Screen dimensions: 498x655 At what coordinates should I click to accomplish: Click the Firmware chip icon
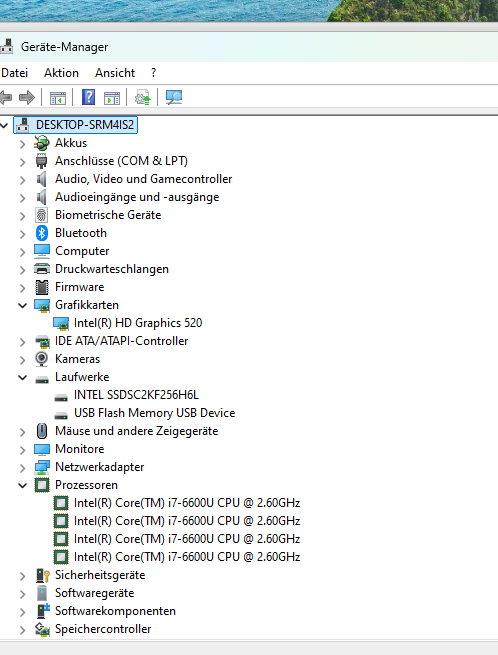coord(41,287)
